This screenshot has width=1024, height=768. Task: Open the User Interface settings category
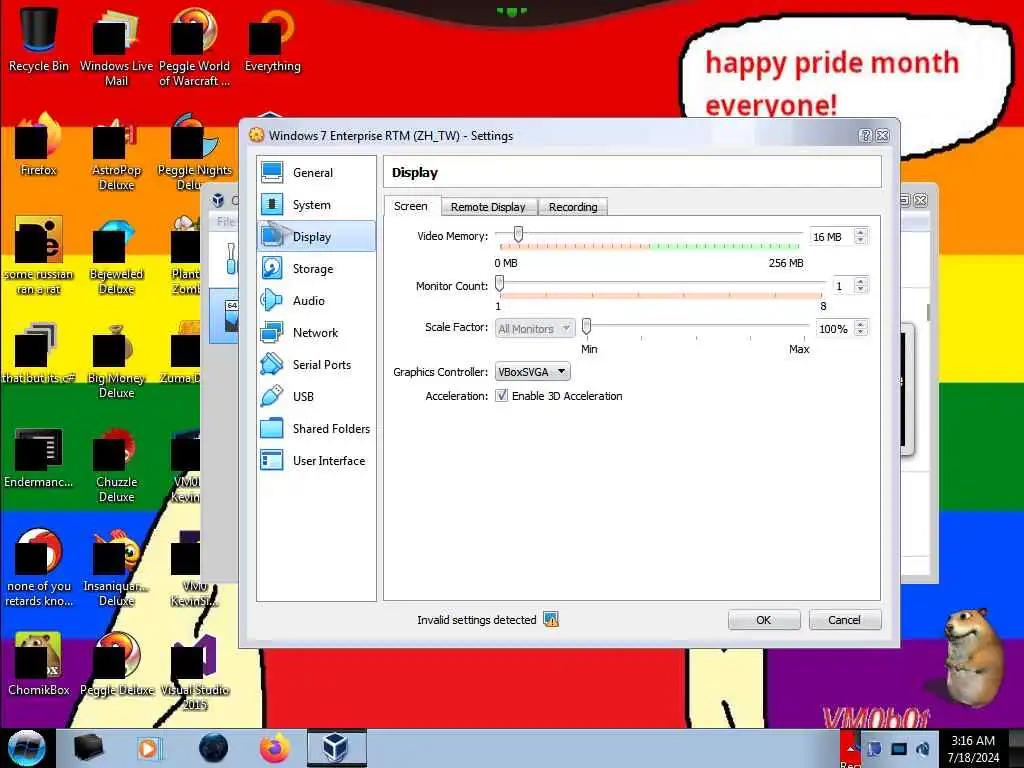tap(316, 460)
